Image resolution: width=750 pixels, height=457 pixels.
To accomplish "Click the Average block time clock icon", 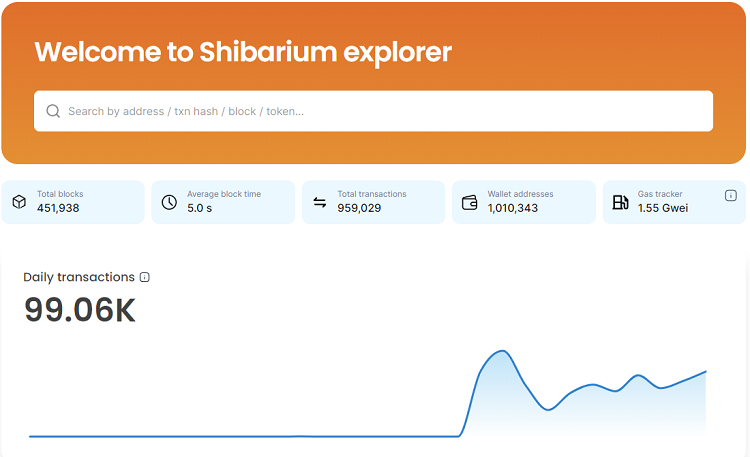I will [169, 202].
